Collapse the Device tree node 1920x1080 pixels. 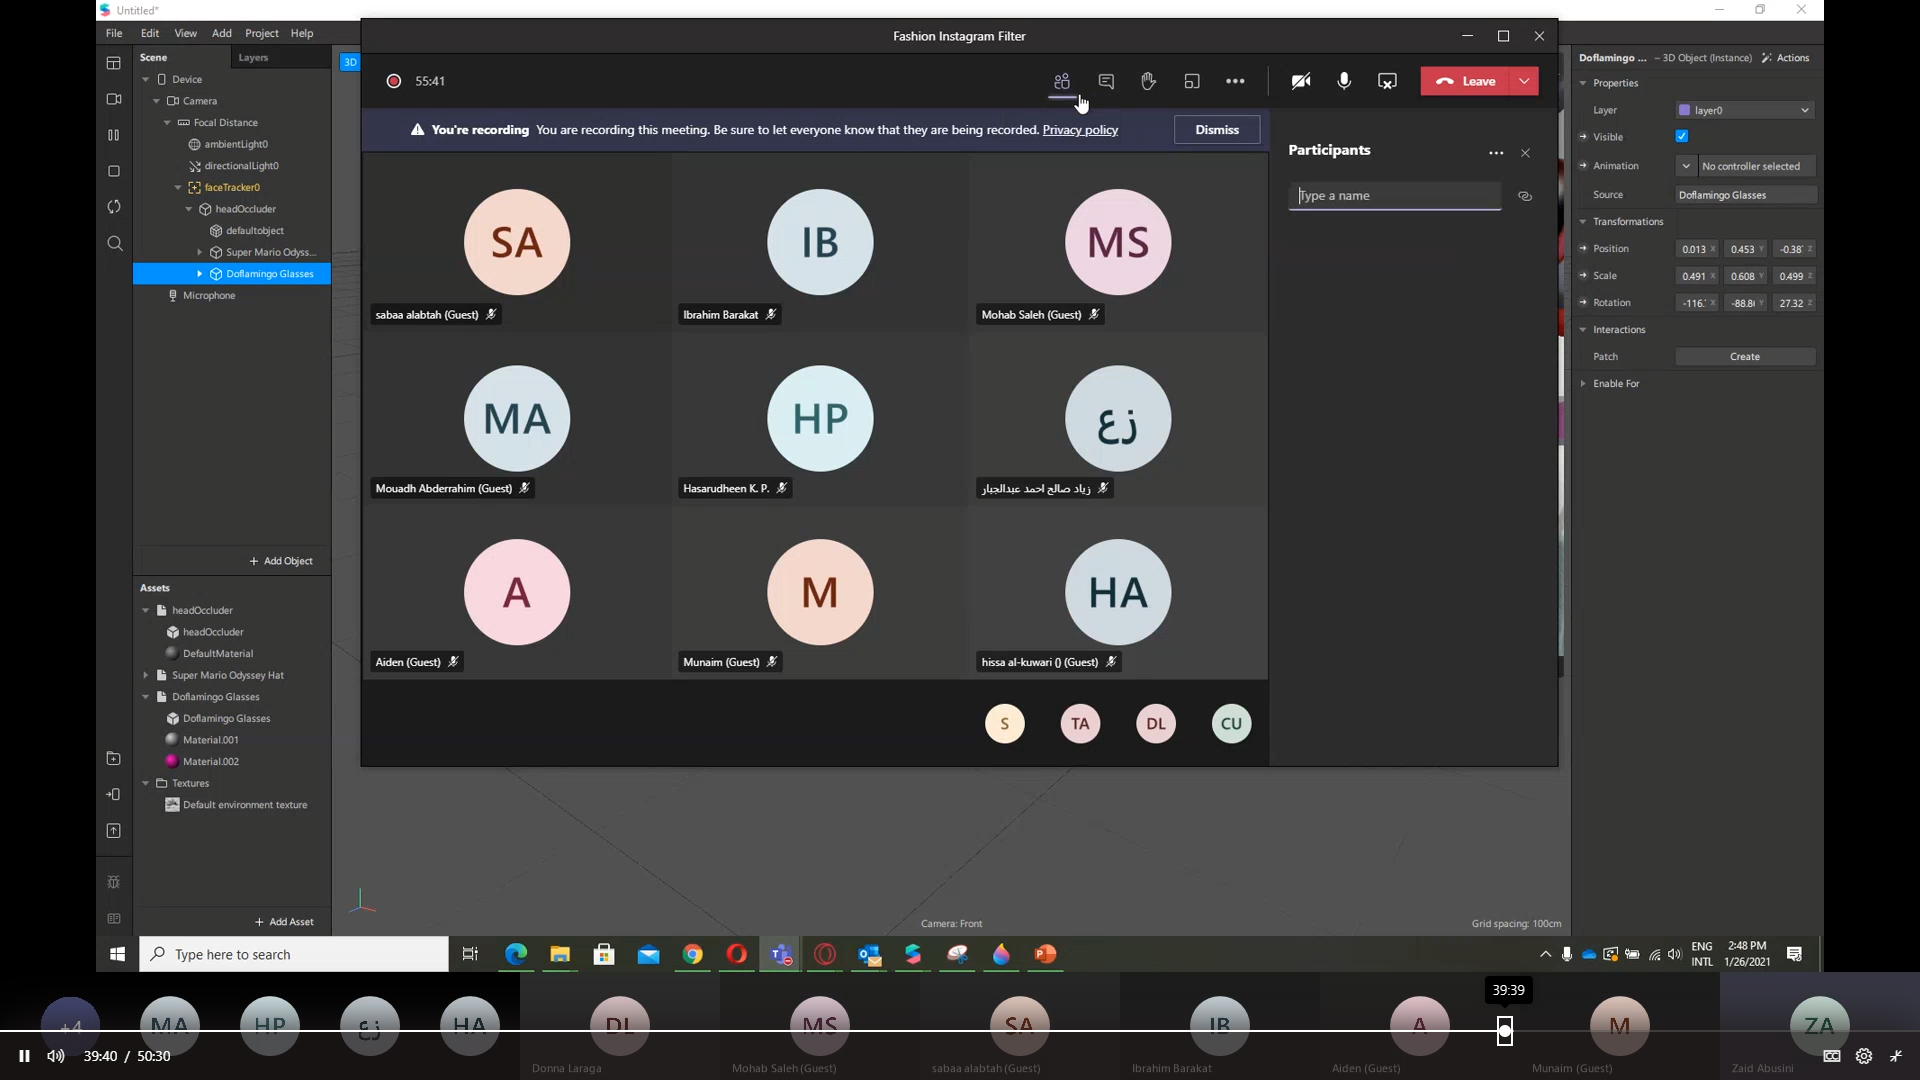tap(146, 79)
